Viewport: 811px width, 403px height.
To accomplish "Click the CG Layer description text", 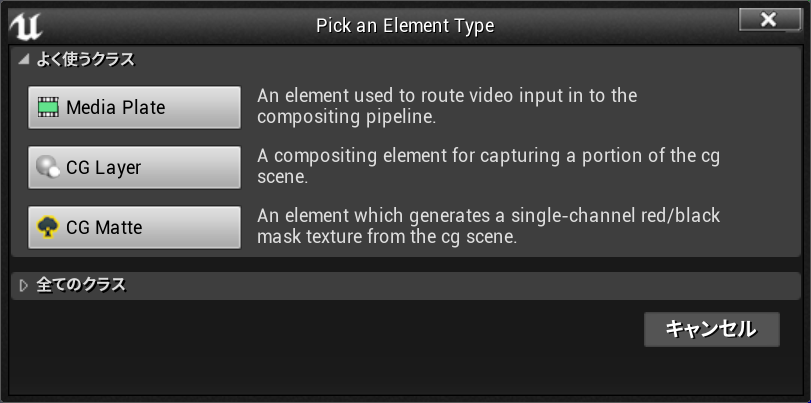I will point(488,166).
